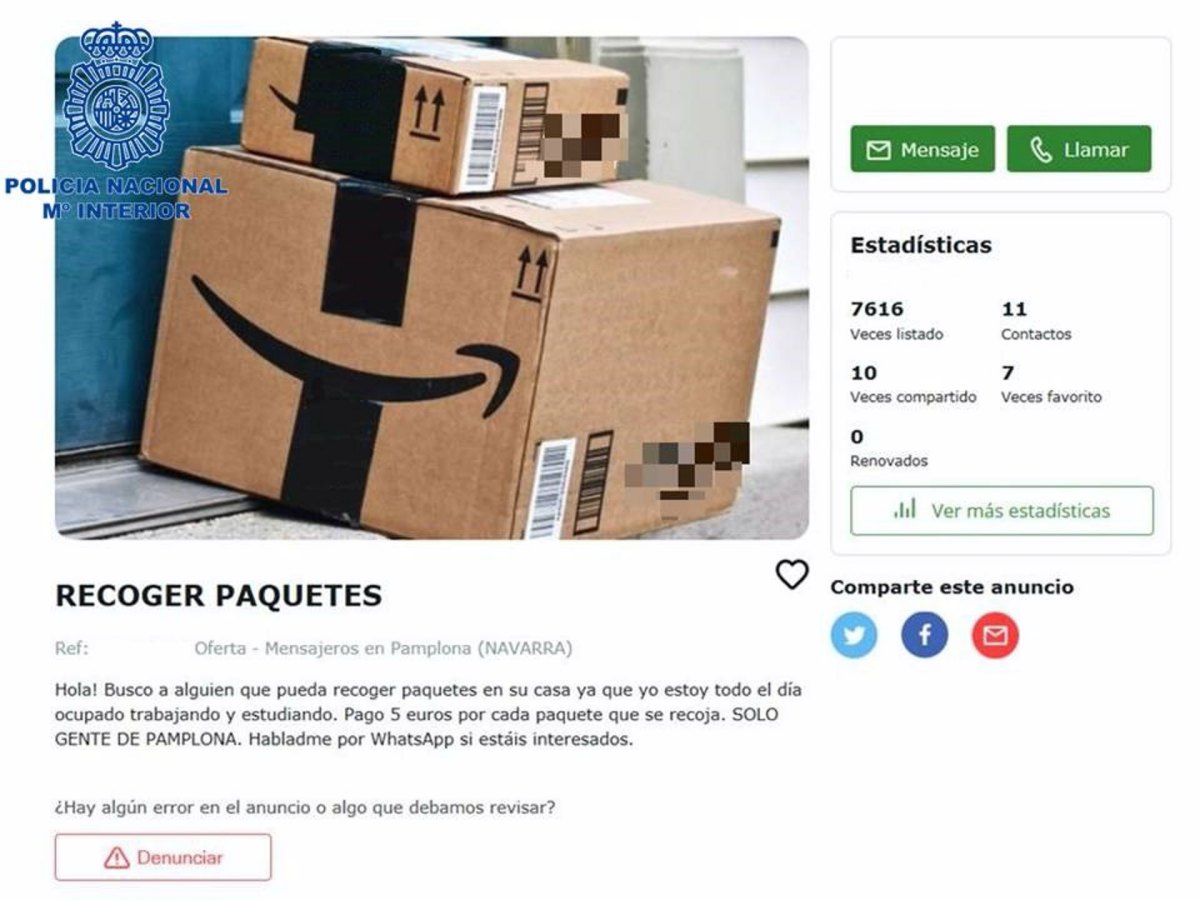
Task: Share the ad by email icon
Action: coord(995,635)
